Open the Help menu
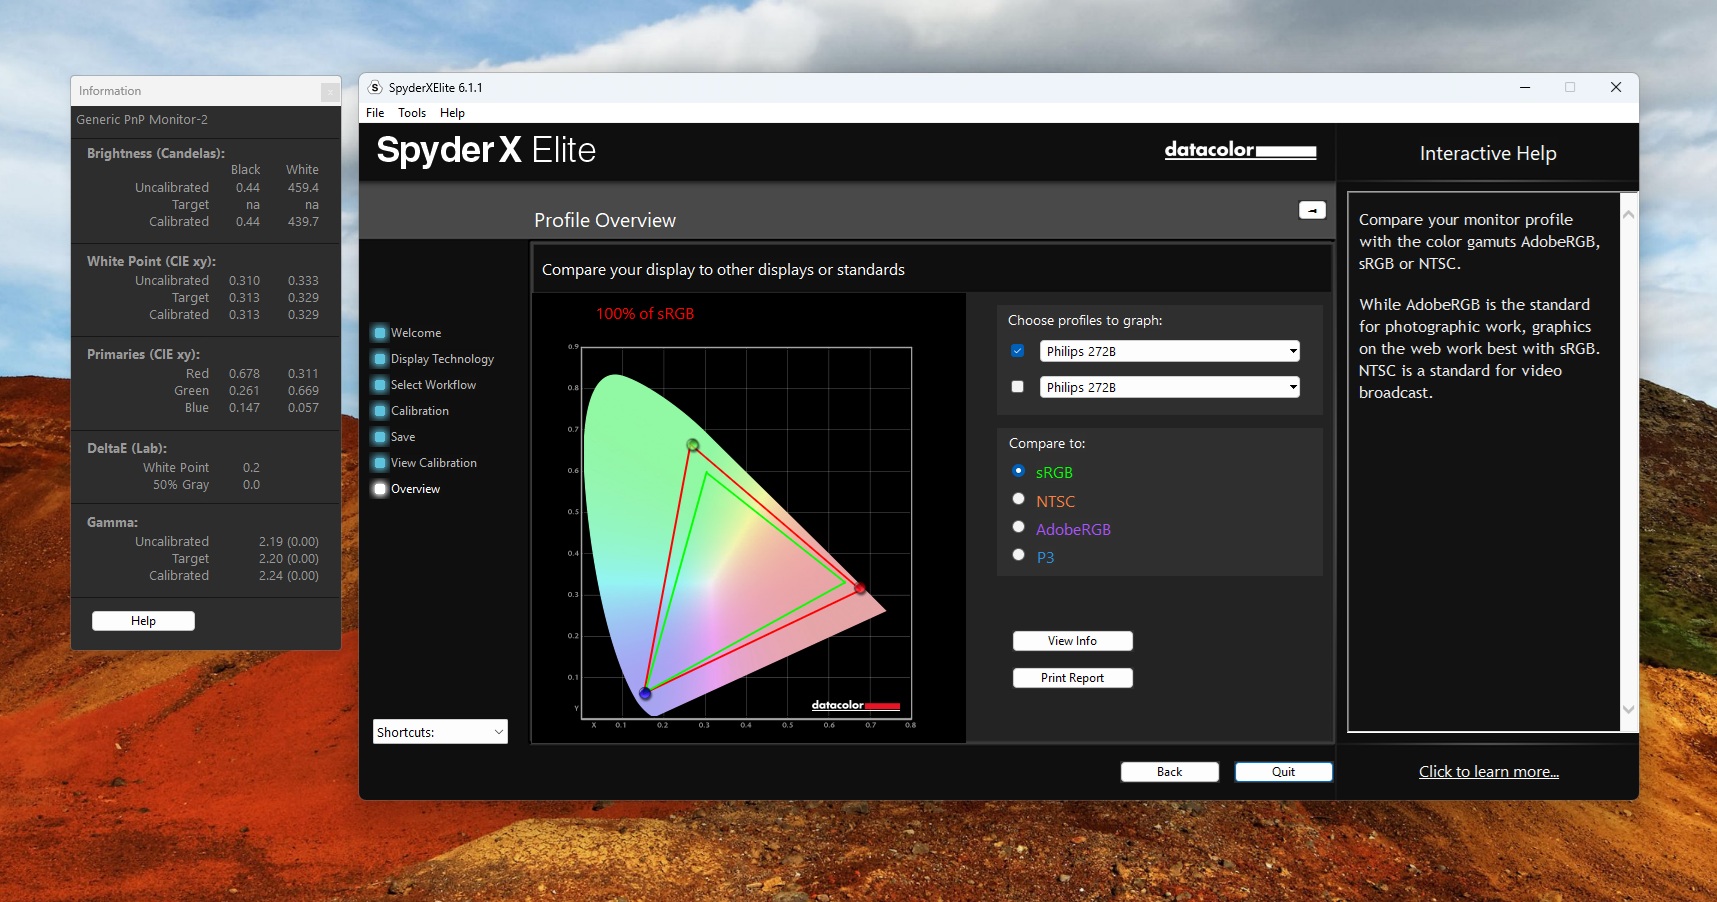The height and width of the screenshot is (902, 1717). 452,113
